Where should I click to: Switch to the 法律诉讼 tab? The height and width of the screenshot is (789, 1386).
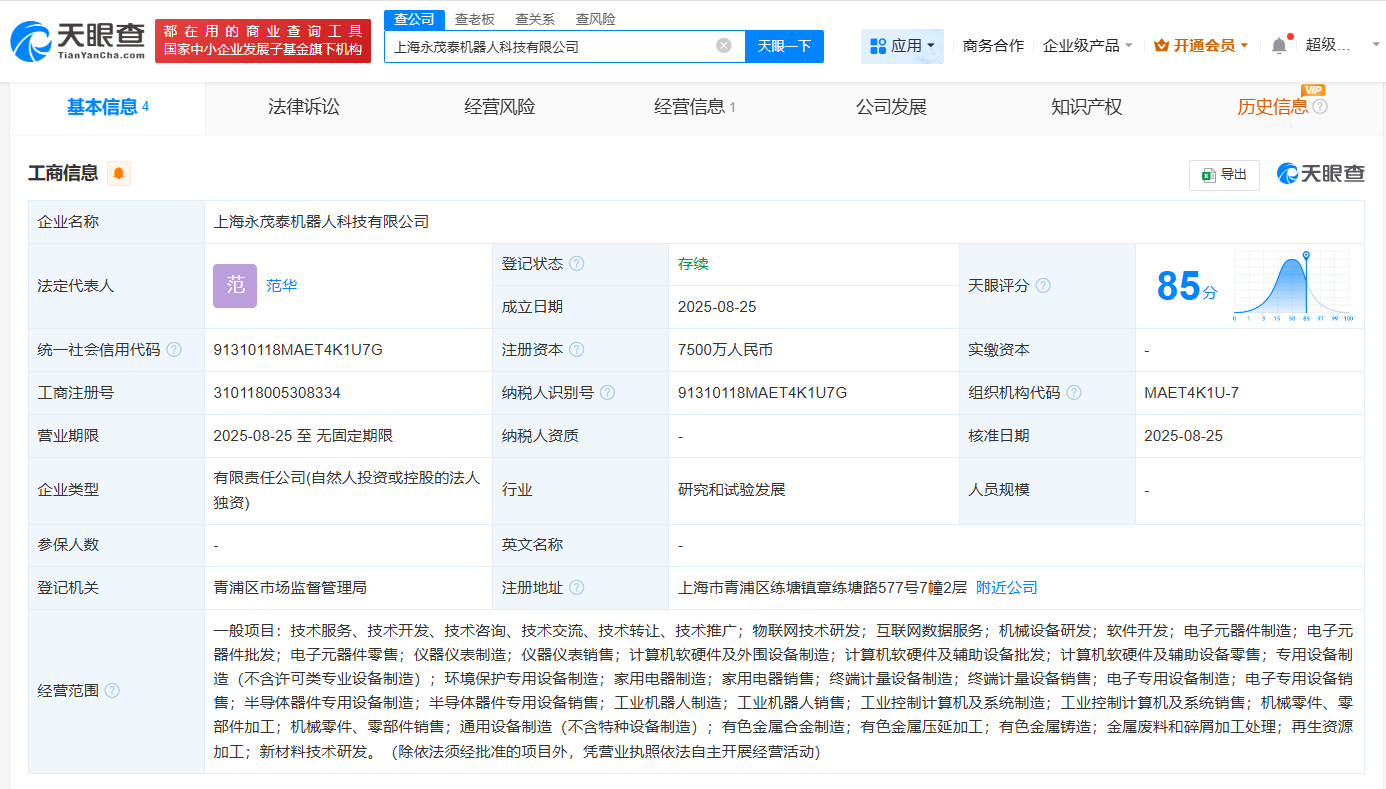pos(304,107)
